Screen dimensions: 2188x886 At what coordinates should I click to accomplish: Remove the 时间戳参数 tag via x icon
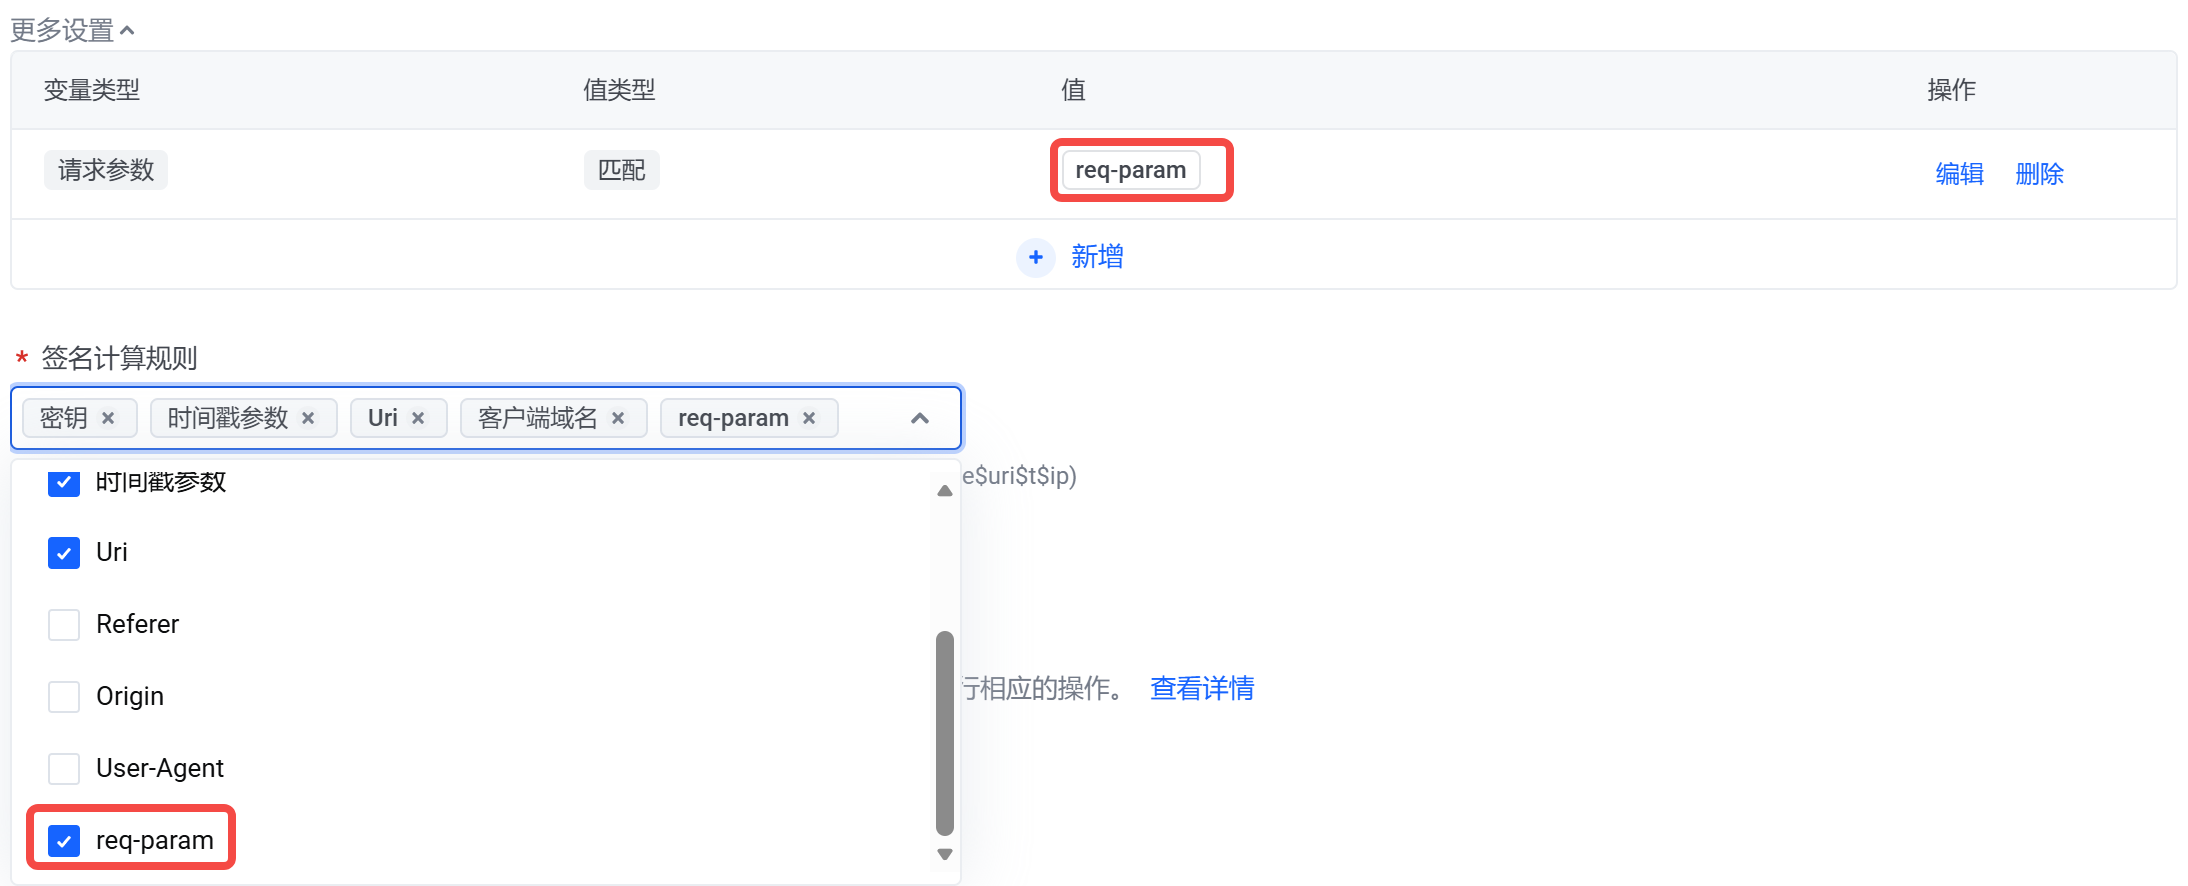coord(308,418)
